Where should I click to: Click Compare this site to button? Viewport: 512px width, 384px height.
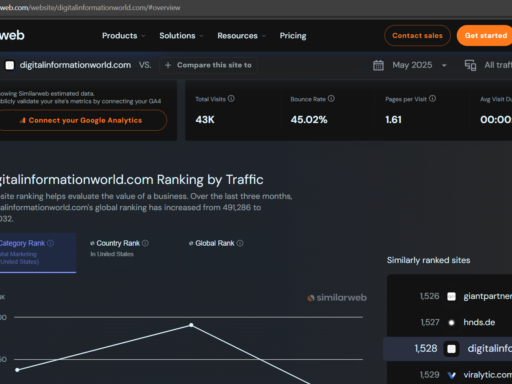click(x=208, y=65)
